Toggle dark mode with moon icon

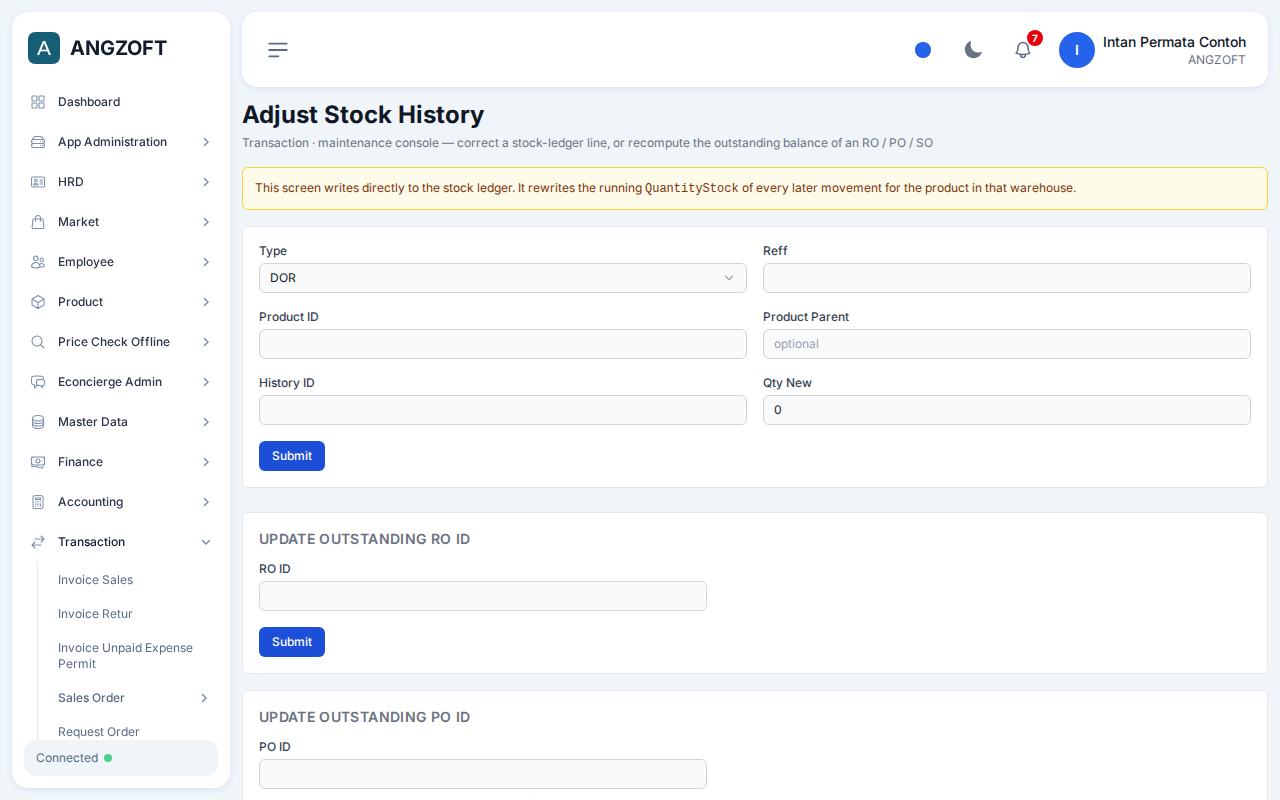(x=973, y=50)
